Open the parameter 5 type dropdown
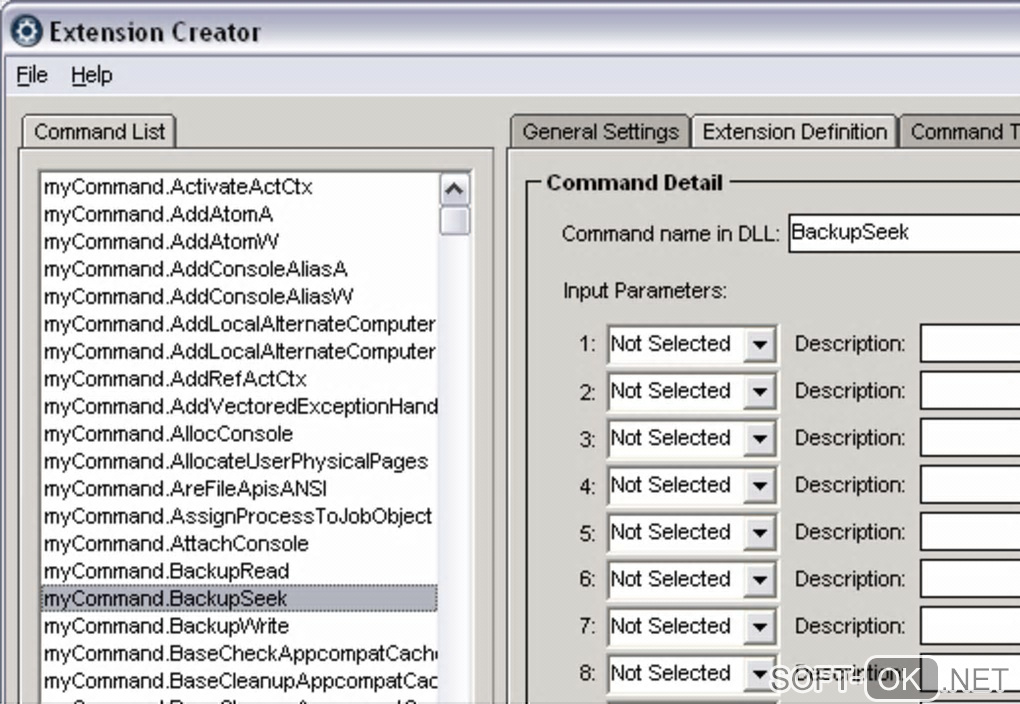This screenshot has width=1020, height=704. pyautogui.click(x=760, y=533)
